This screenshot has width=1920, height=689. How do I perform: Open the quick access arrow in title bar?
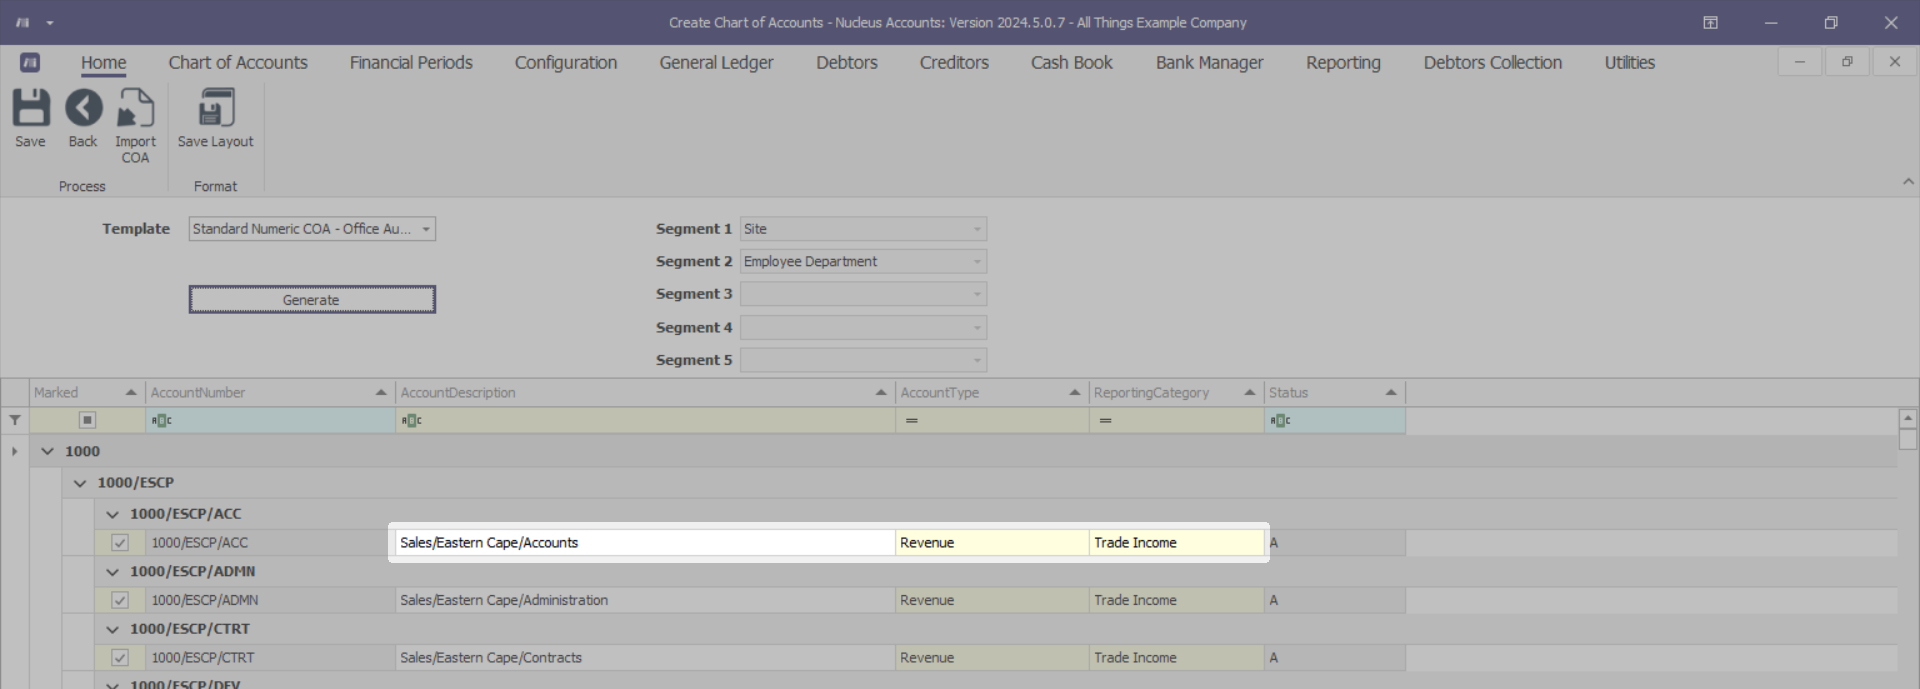pos(50,22)
